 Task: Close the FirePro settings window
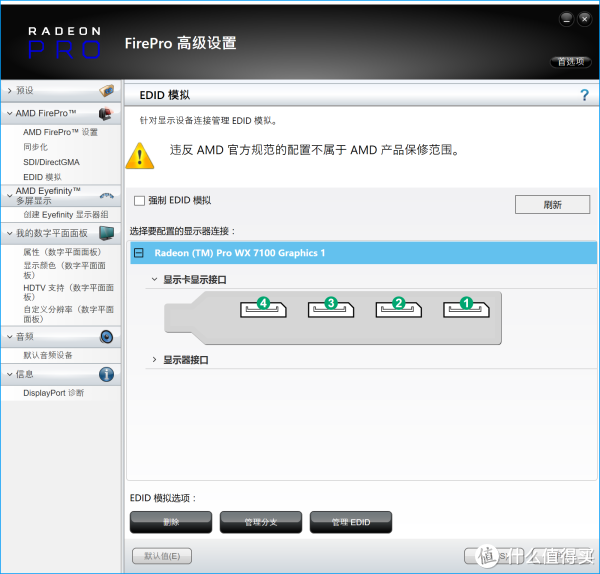click(585, 18)
